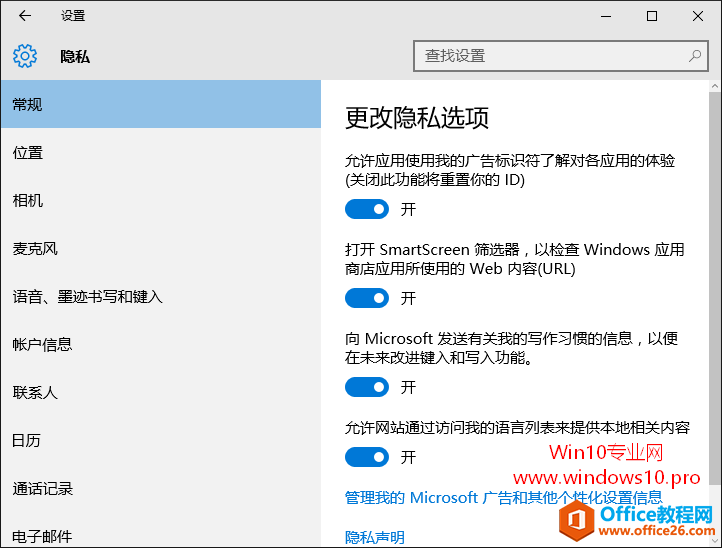Open the 帐户信息 category
This screenshot has height=548, width=722.
[x=161, y=344]
